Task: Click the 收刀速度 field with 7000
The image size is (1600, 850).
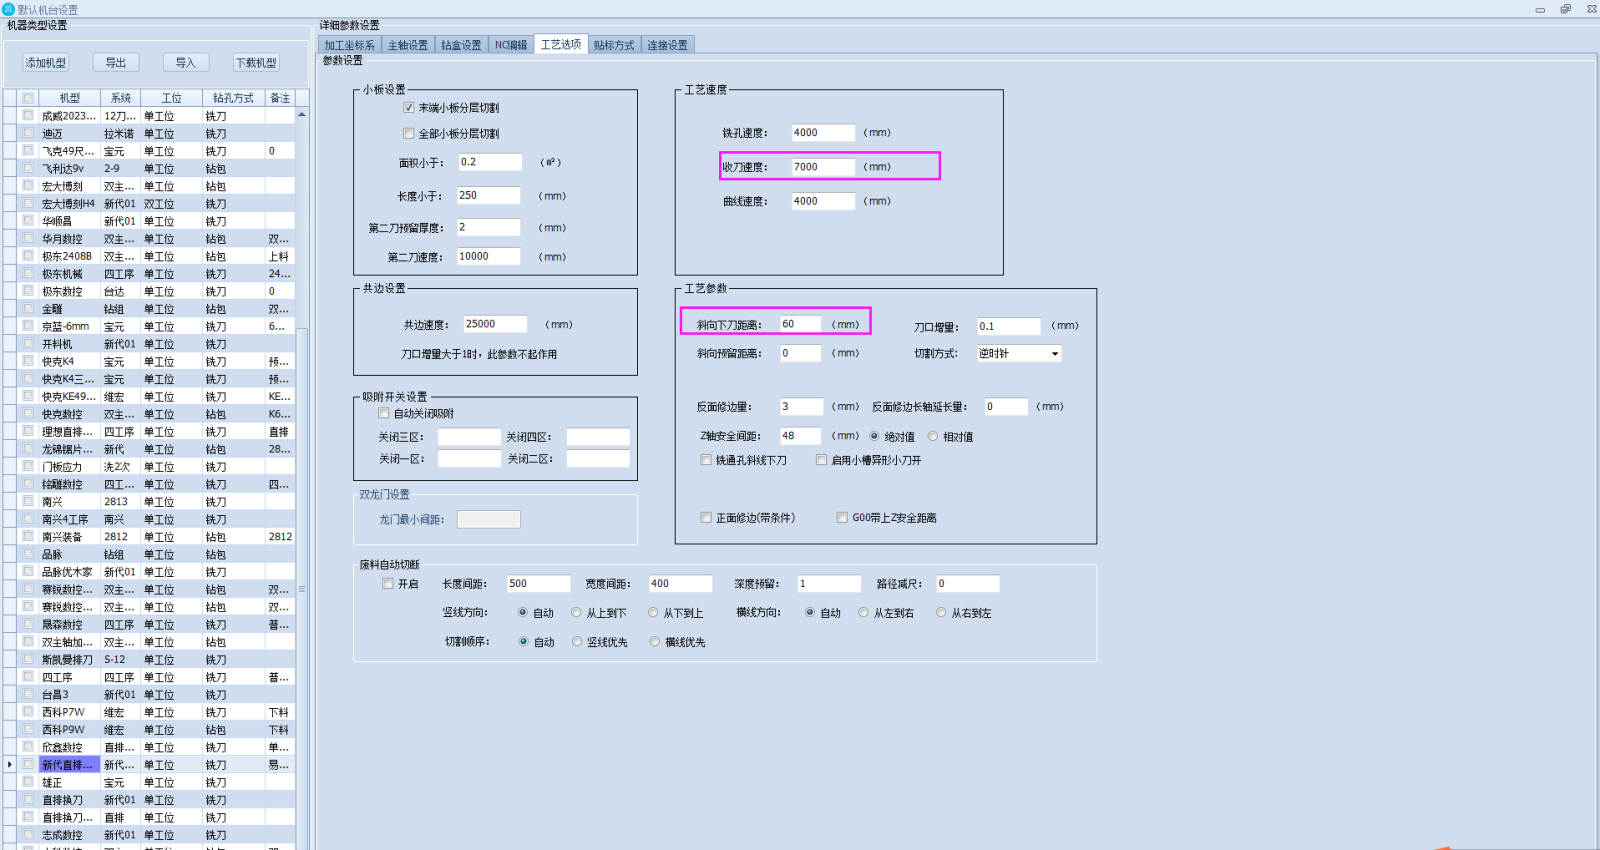Action: coord(823,167)
